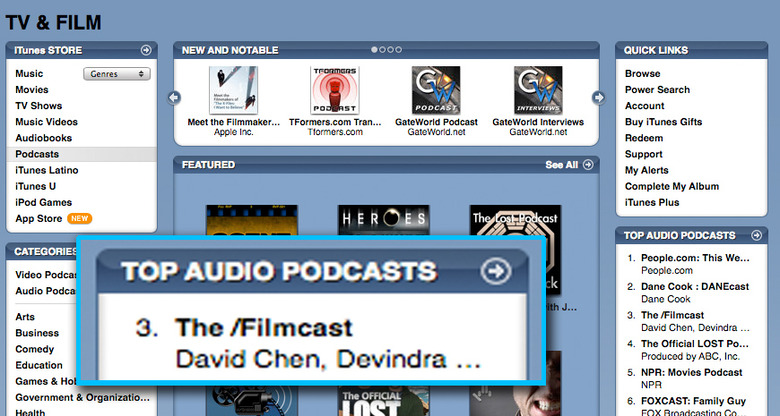Open the Music Genres dropdown

[117, 74]
